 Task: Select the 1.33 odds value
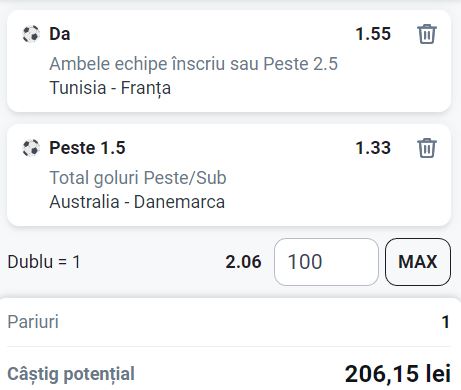pos(373,148)
